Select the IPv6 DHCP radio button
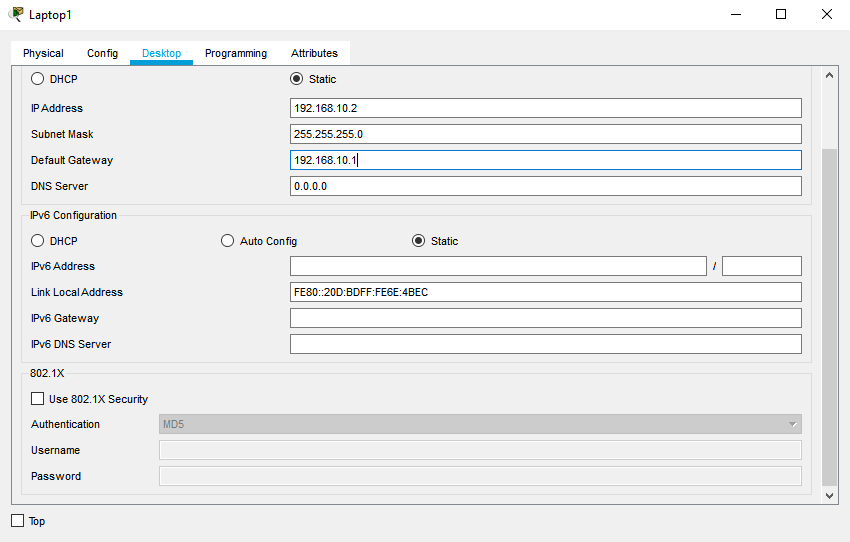850x542 pixels. click(x=37, y=241)
